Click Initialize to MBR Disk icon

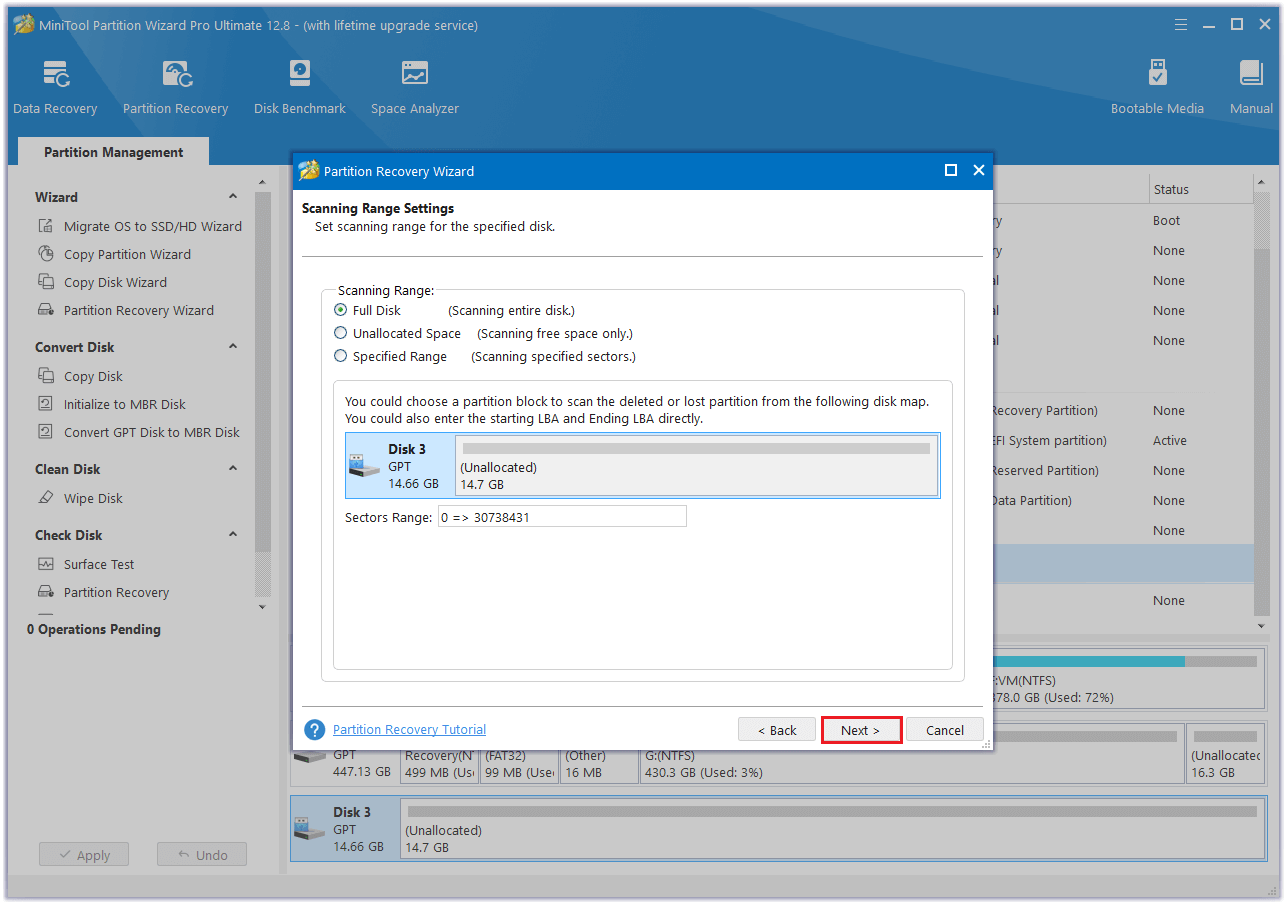click(x=46, y=404)
